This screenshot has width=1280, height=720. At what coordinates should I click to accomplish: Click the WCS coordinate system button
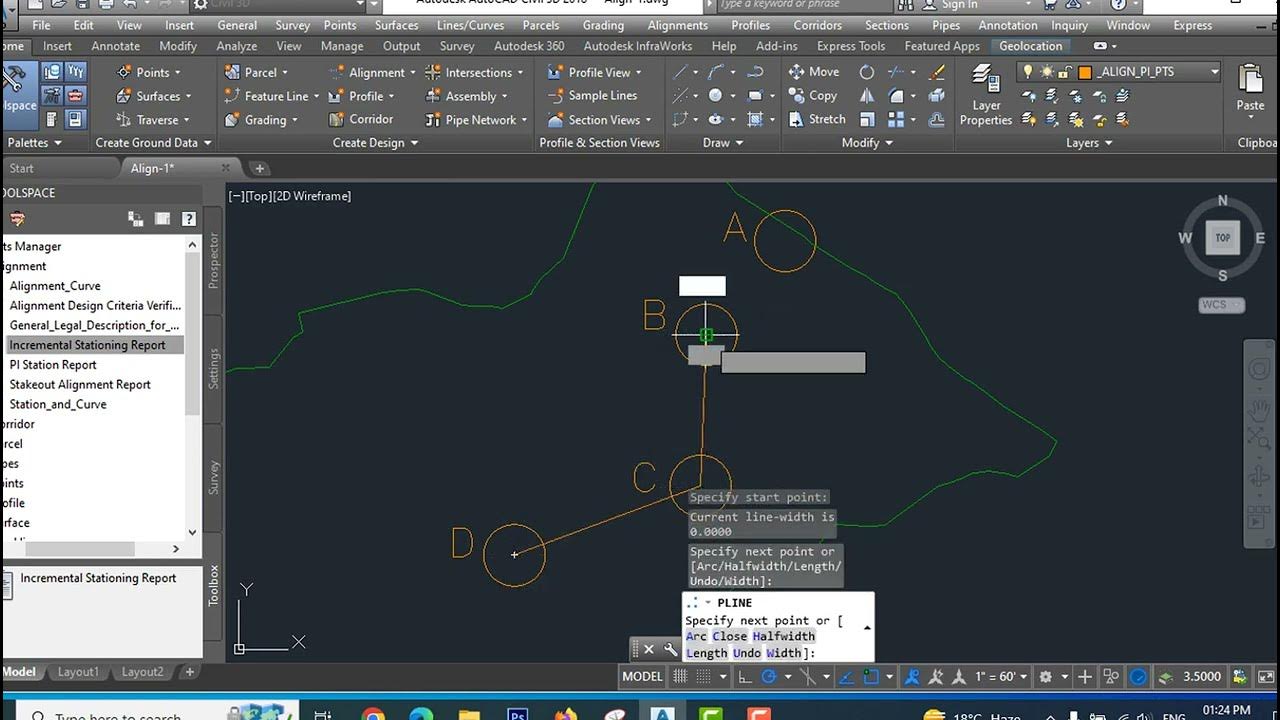pyautogui.click(x=1221, y=305)
